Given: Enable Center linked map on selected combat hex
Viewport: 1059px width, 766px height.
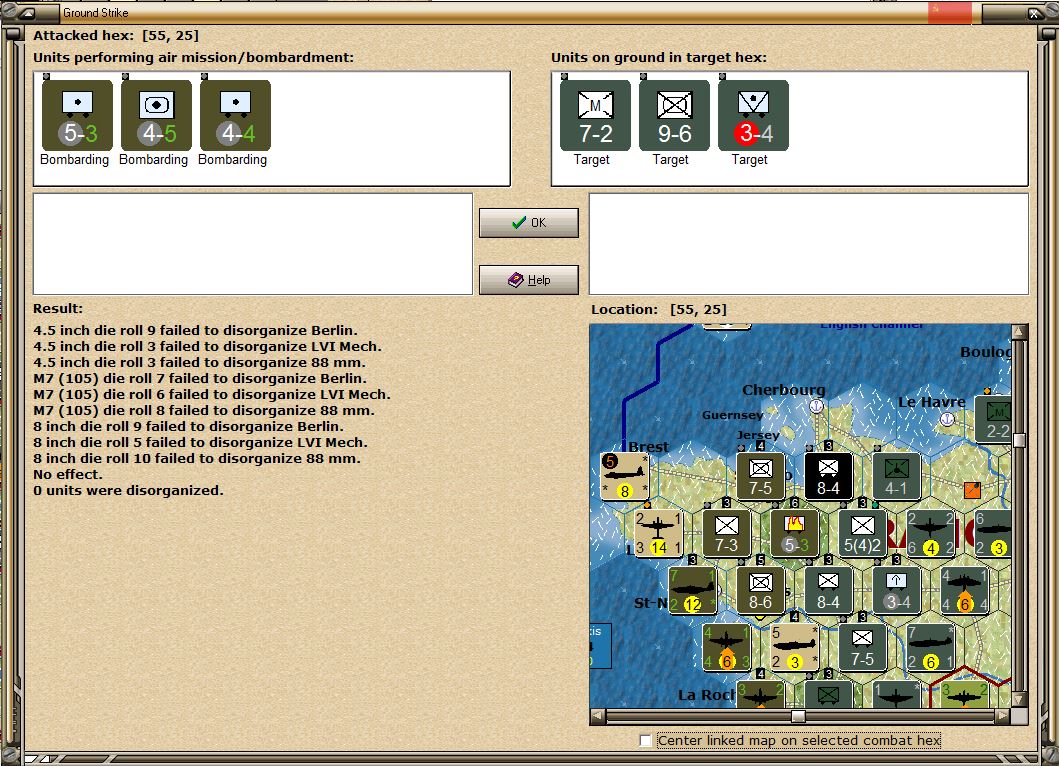Looking at the screenshot, I should coord(646,740).
